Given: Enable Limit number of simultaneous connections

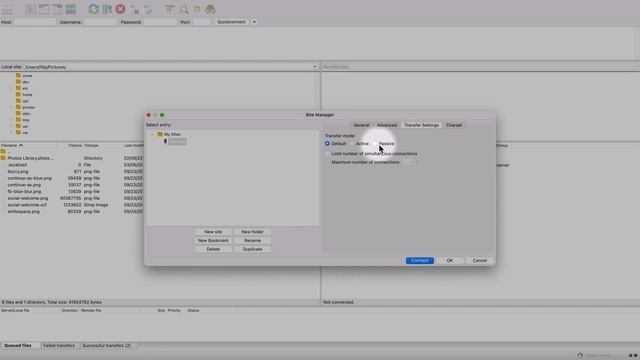Looking at the screenshot, I should tap(327, 154).
